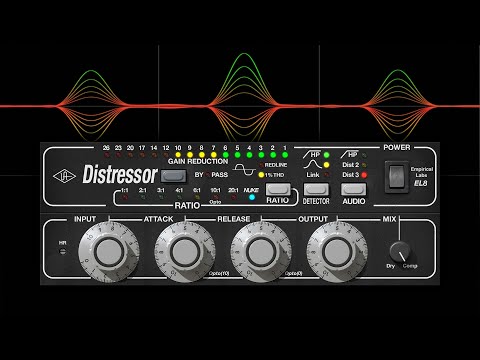Click the yellow detector band emphasis LED
The image size is (480, 360).
[x=326, y=165]
